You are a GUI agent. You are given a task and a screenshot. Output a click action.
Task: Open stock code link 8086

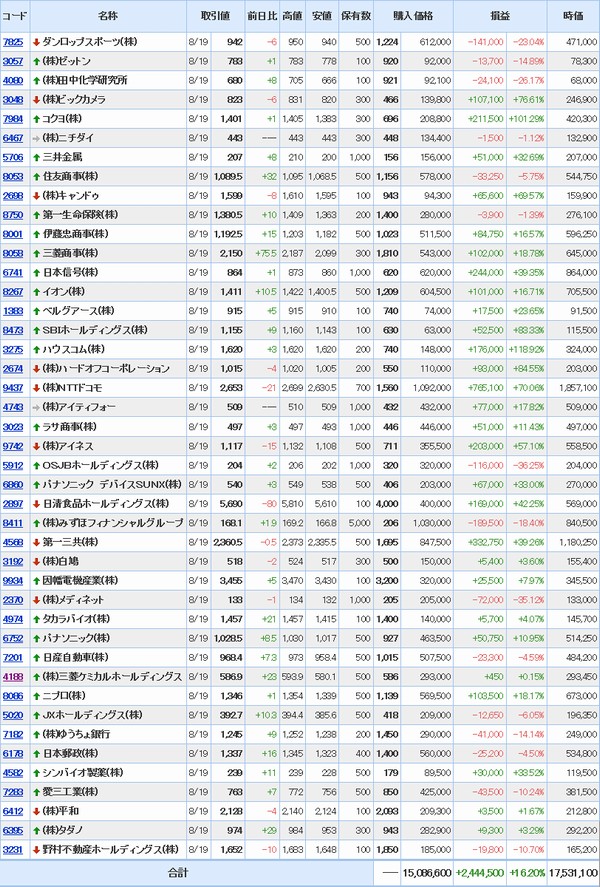13,696
